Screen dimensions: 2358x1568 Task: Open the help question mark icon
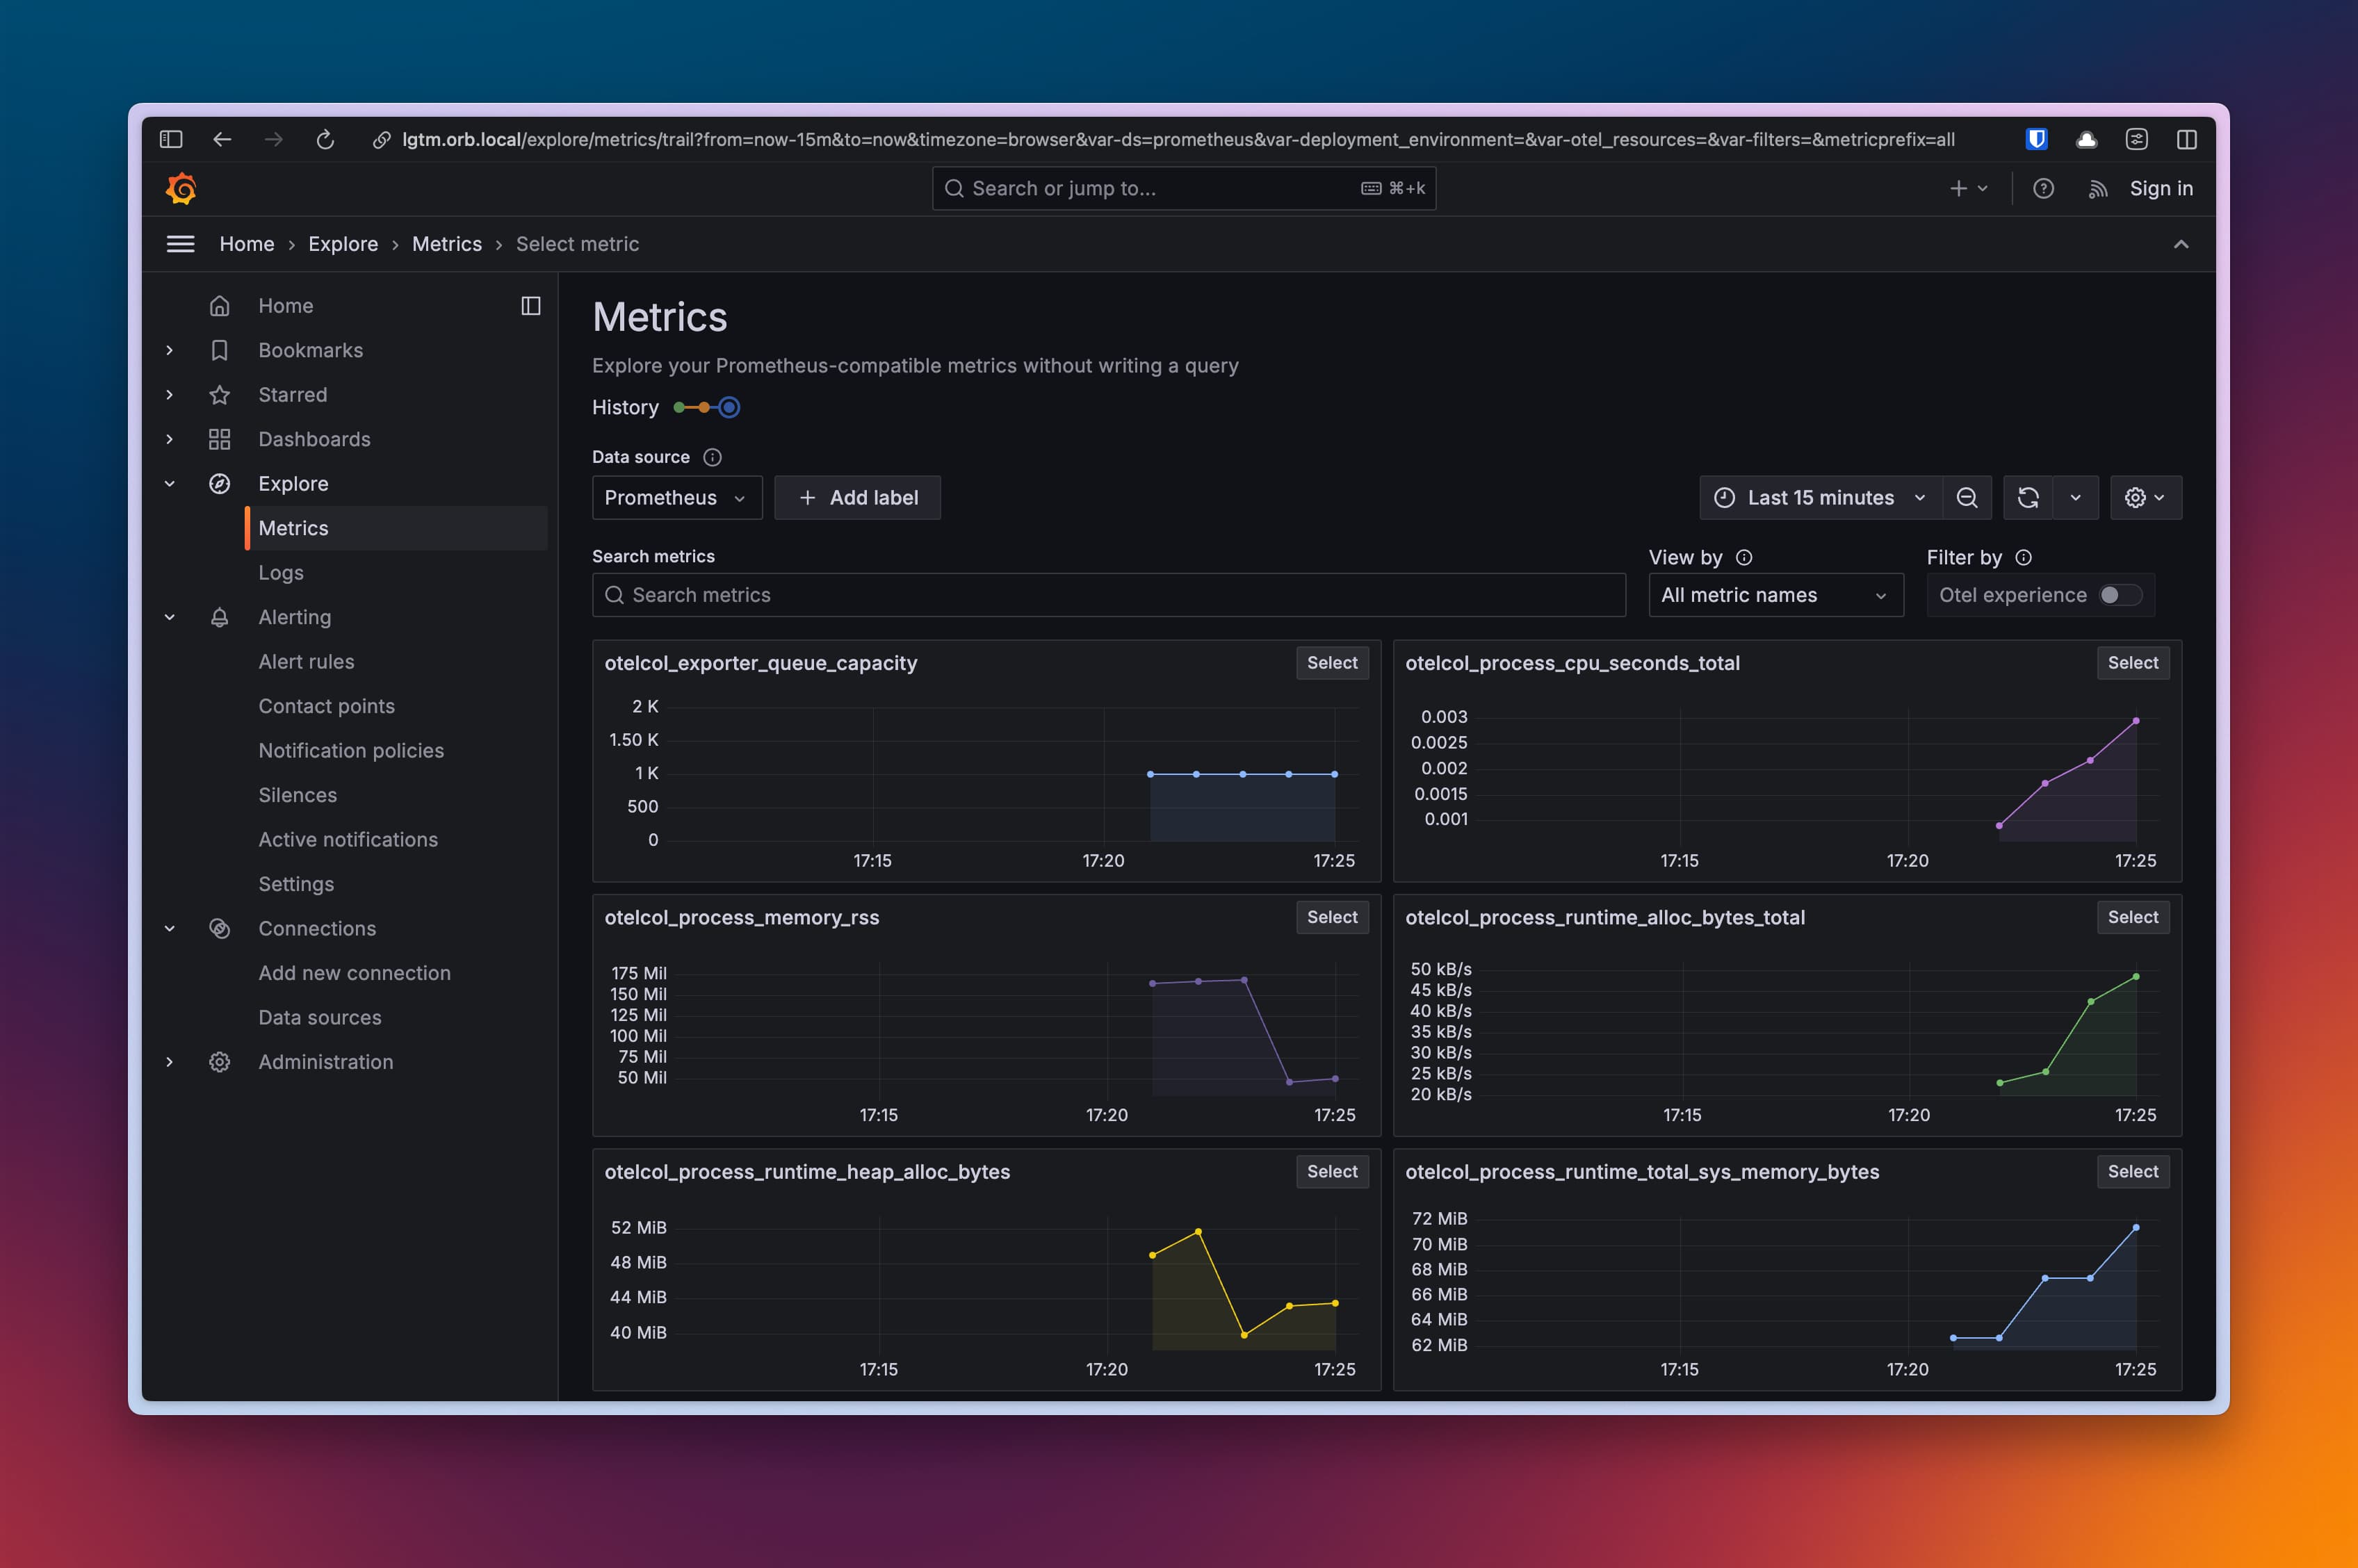point(2043,188)
